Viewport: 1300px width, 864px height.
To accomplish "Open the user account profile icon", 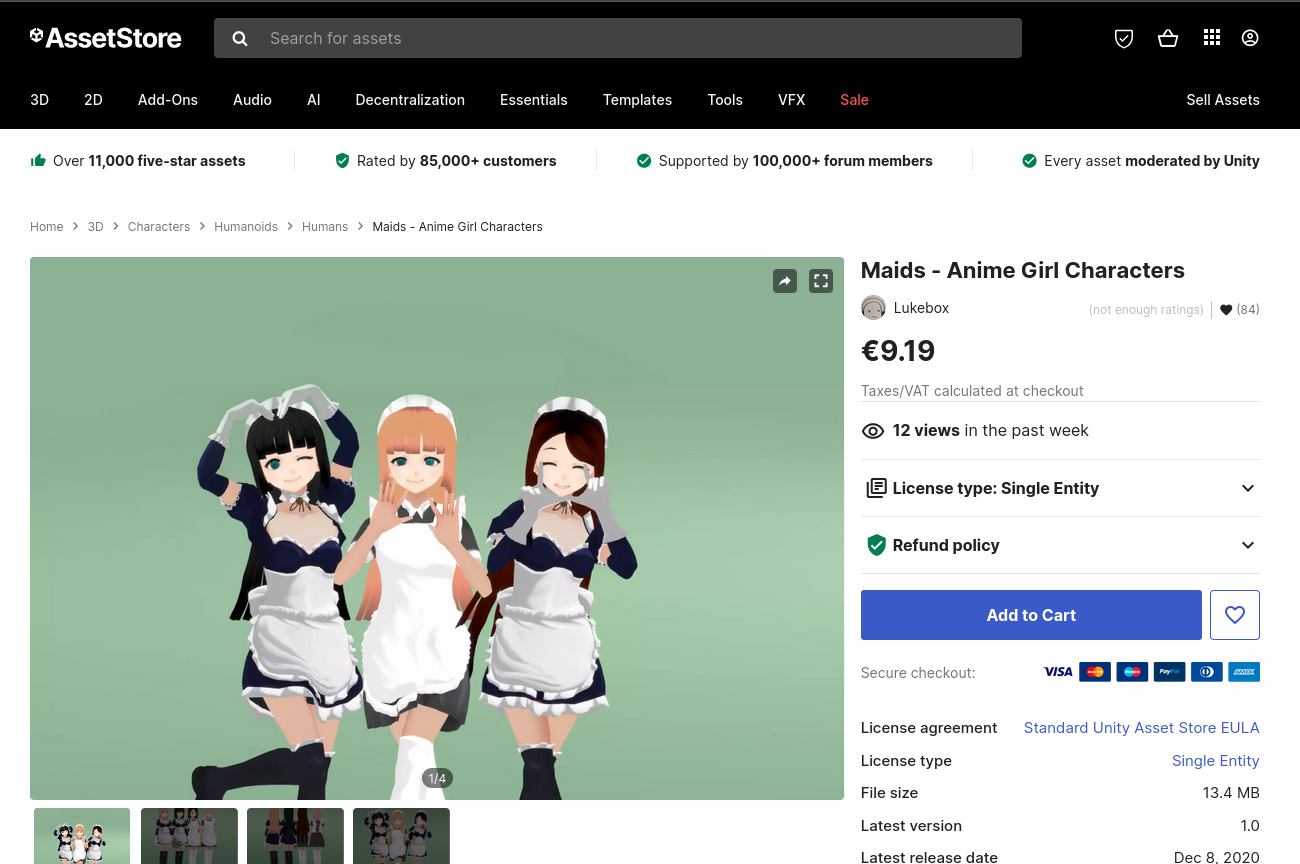I will coord(1250,38).
